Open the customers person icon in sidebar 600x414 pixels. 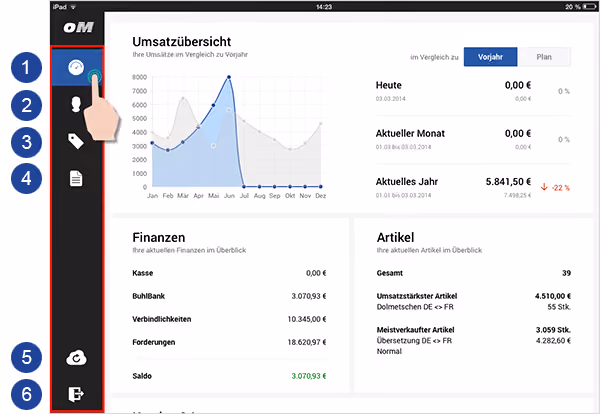pyautogui.click(x=76, y=104)
